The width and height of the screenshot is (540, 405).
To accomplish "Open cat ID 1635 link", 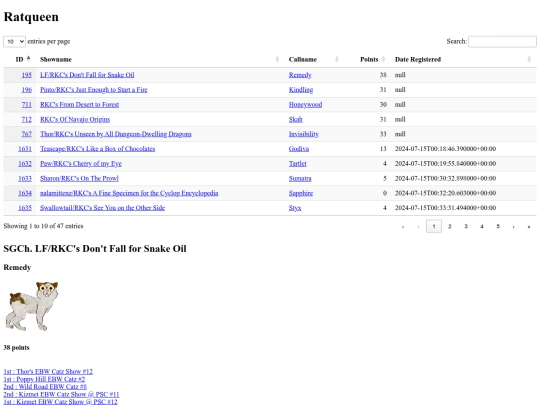I will click(x=25, y=208).
